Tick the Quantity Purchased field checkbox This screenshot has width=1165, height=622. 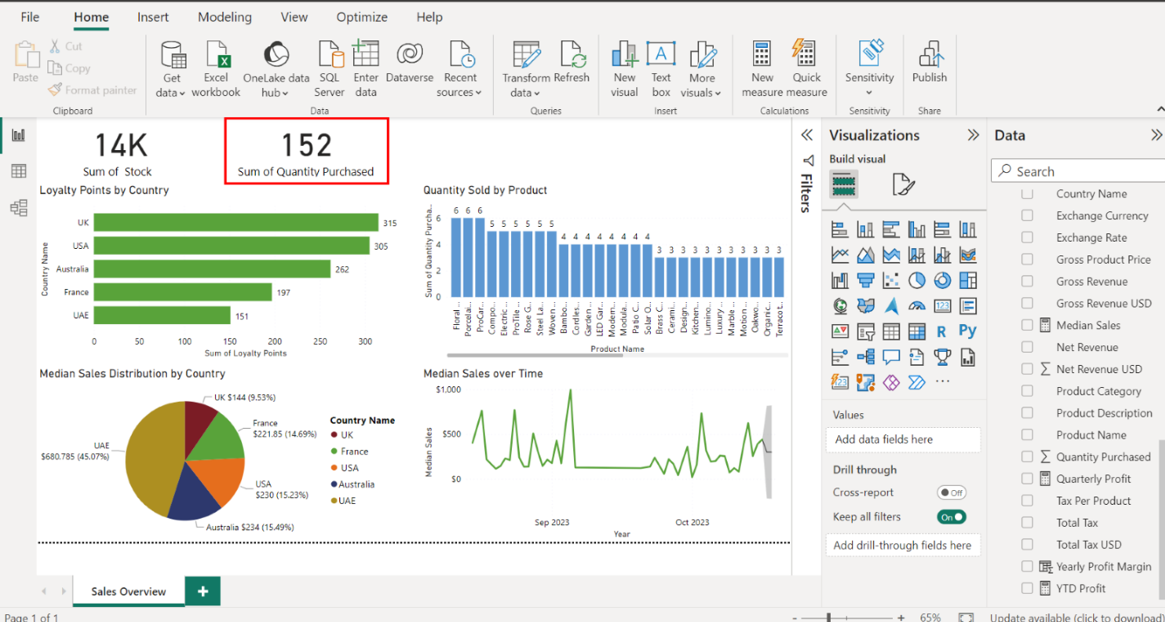pos(1027,457)
